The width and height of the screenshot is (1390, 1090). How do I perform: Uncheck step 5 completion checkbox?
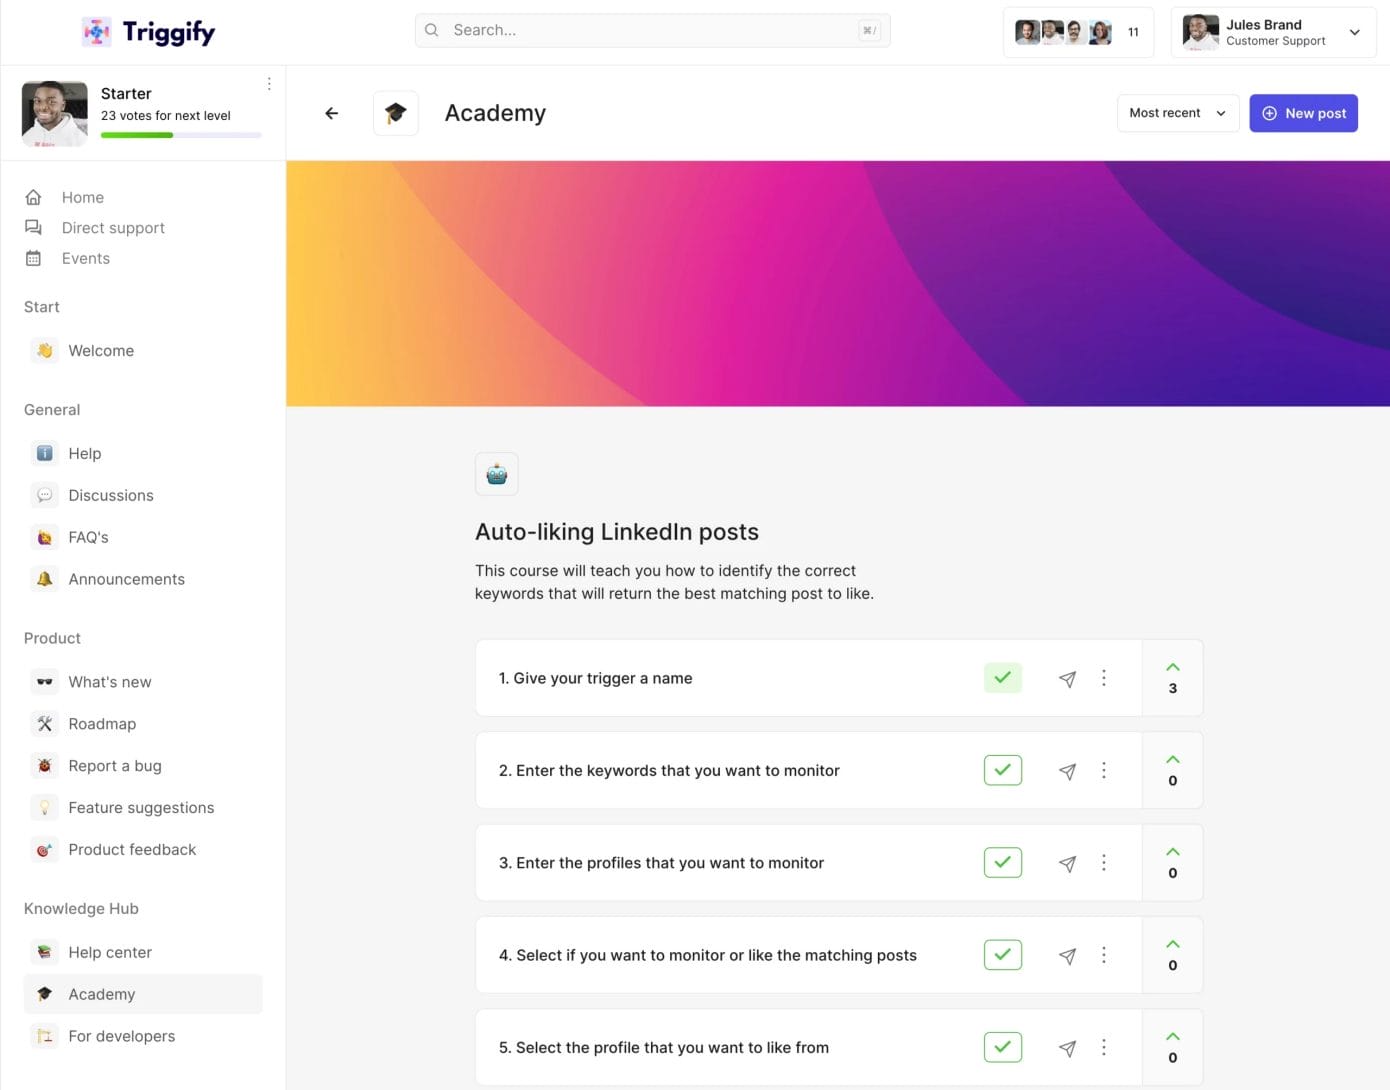[1002, 1047]
